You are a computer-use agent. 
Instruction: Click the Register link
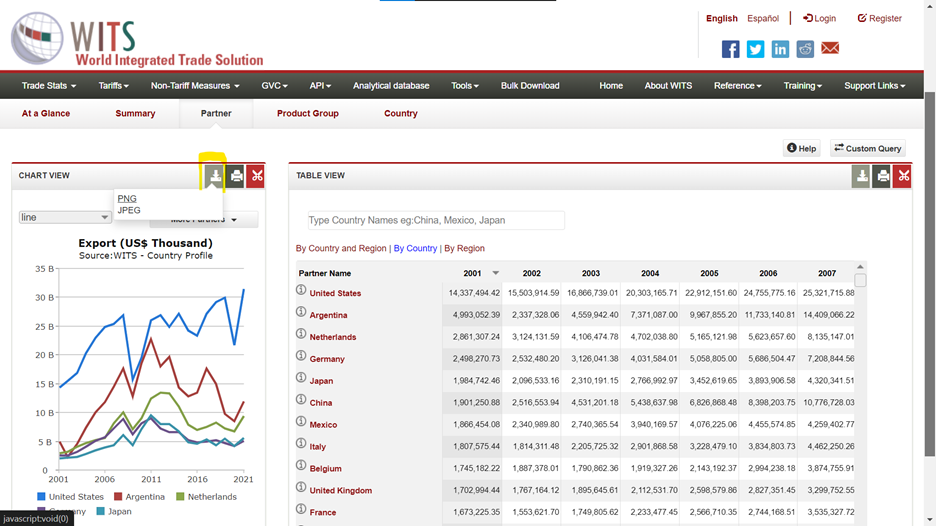[x=880, y=19]
